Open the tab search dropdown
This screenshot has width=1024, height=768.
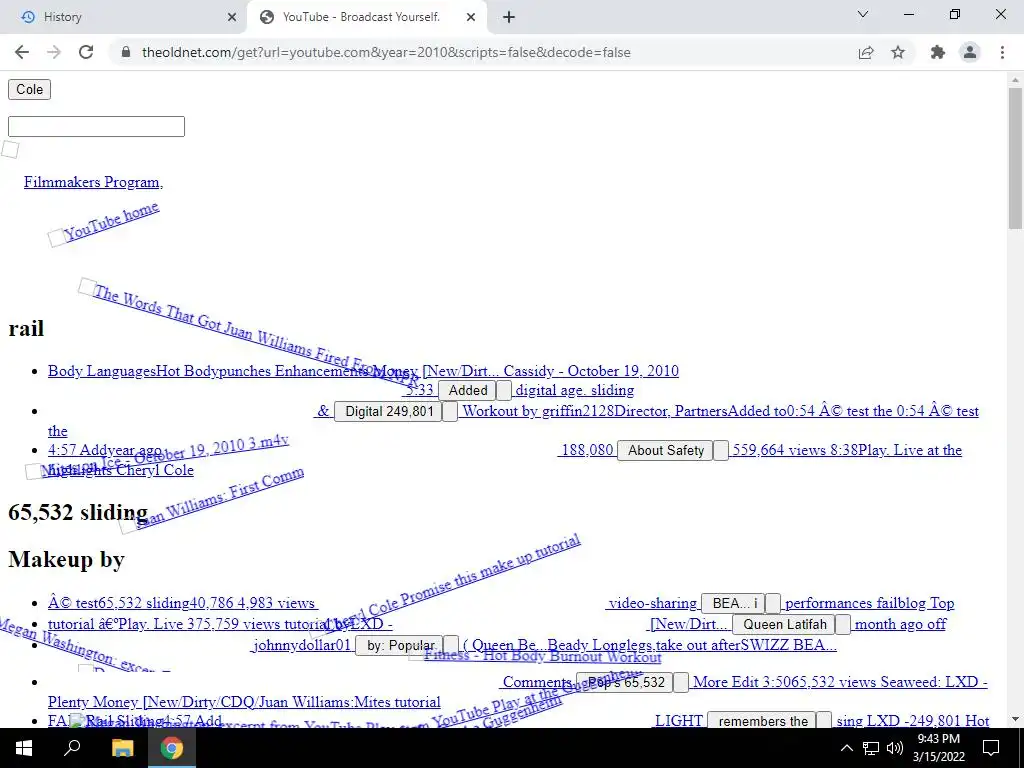(x=863, y=14)
